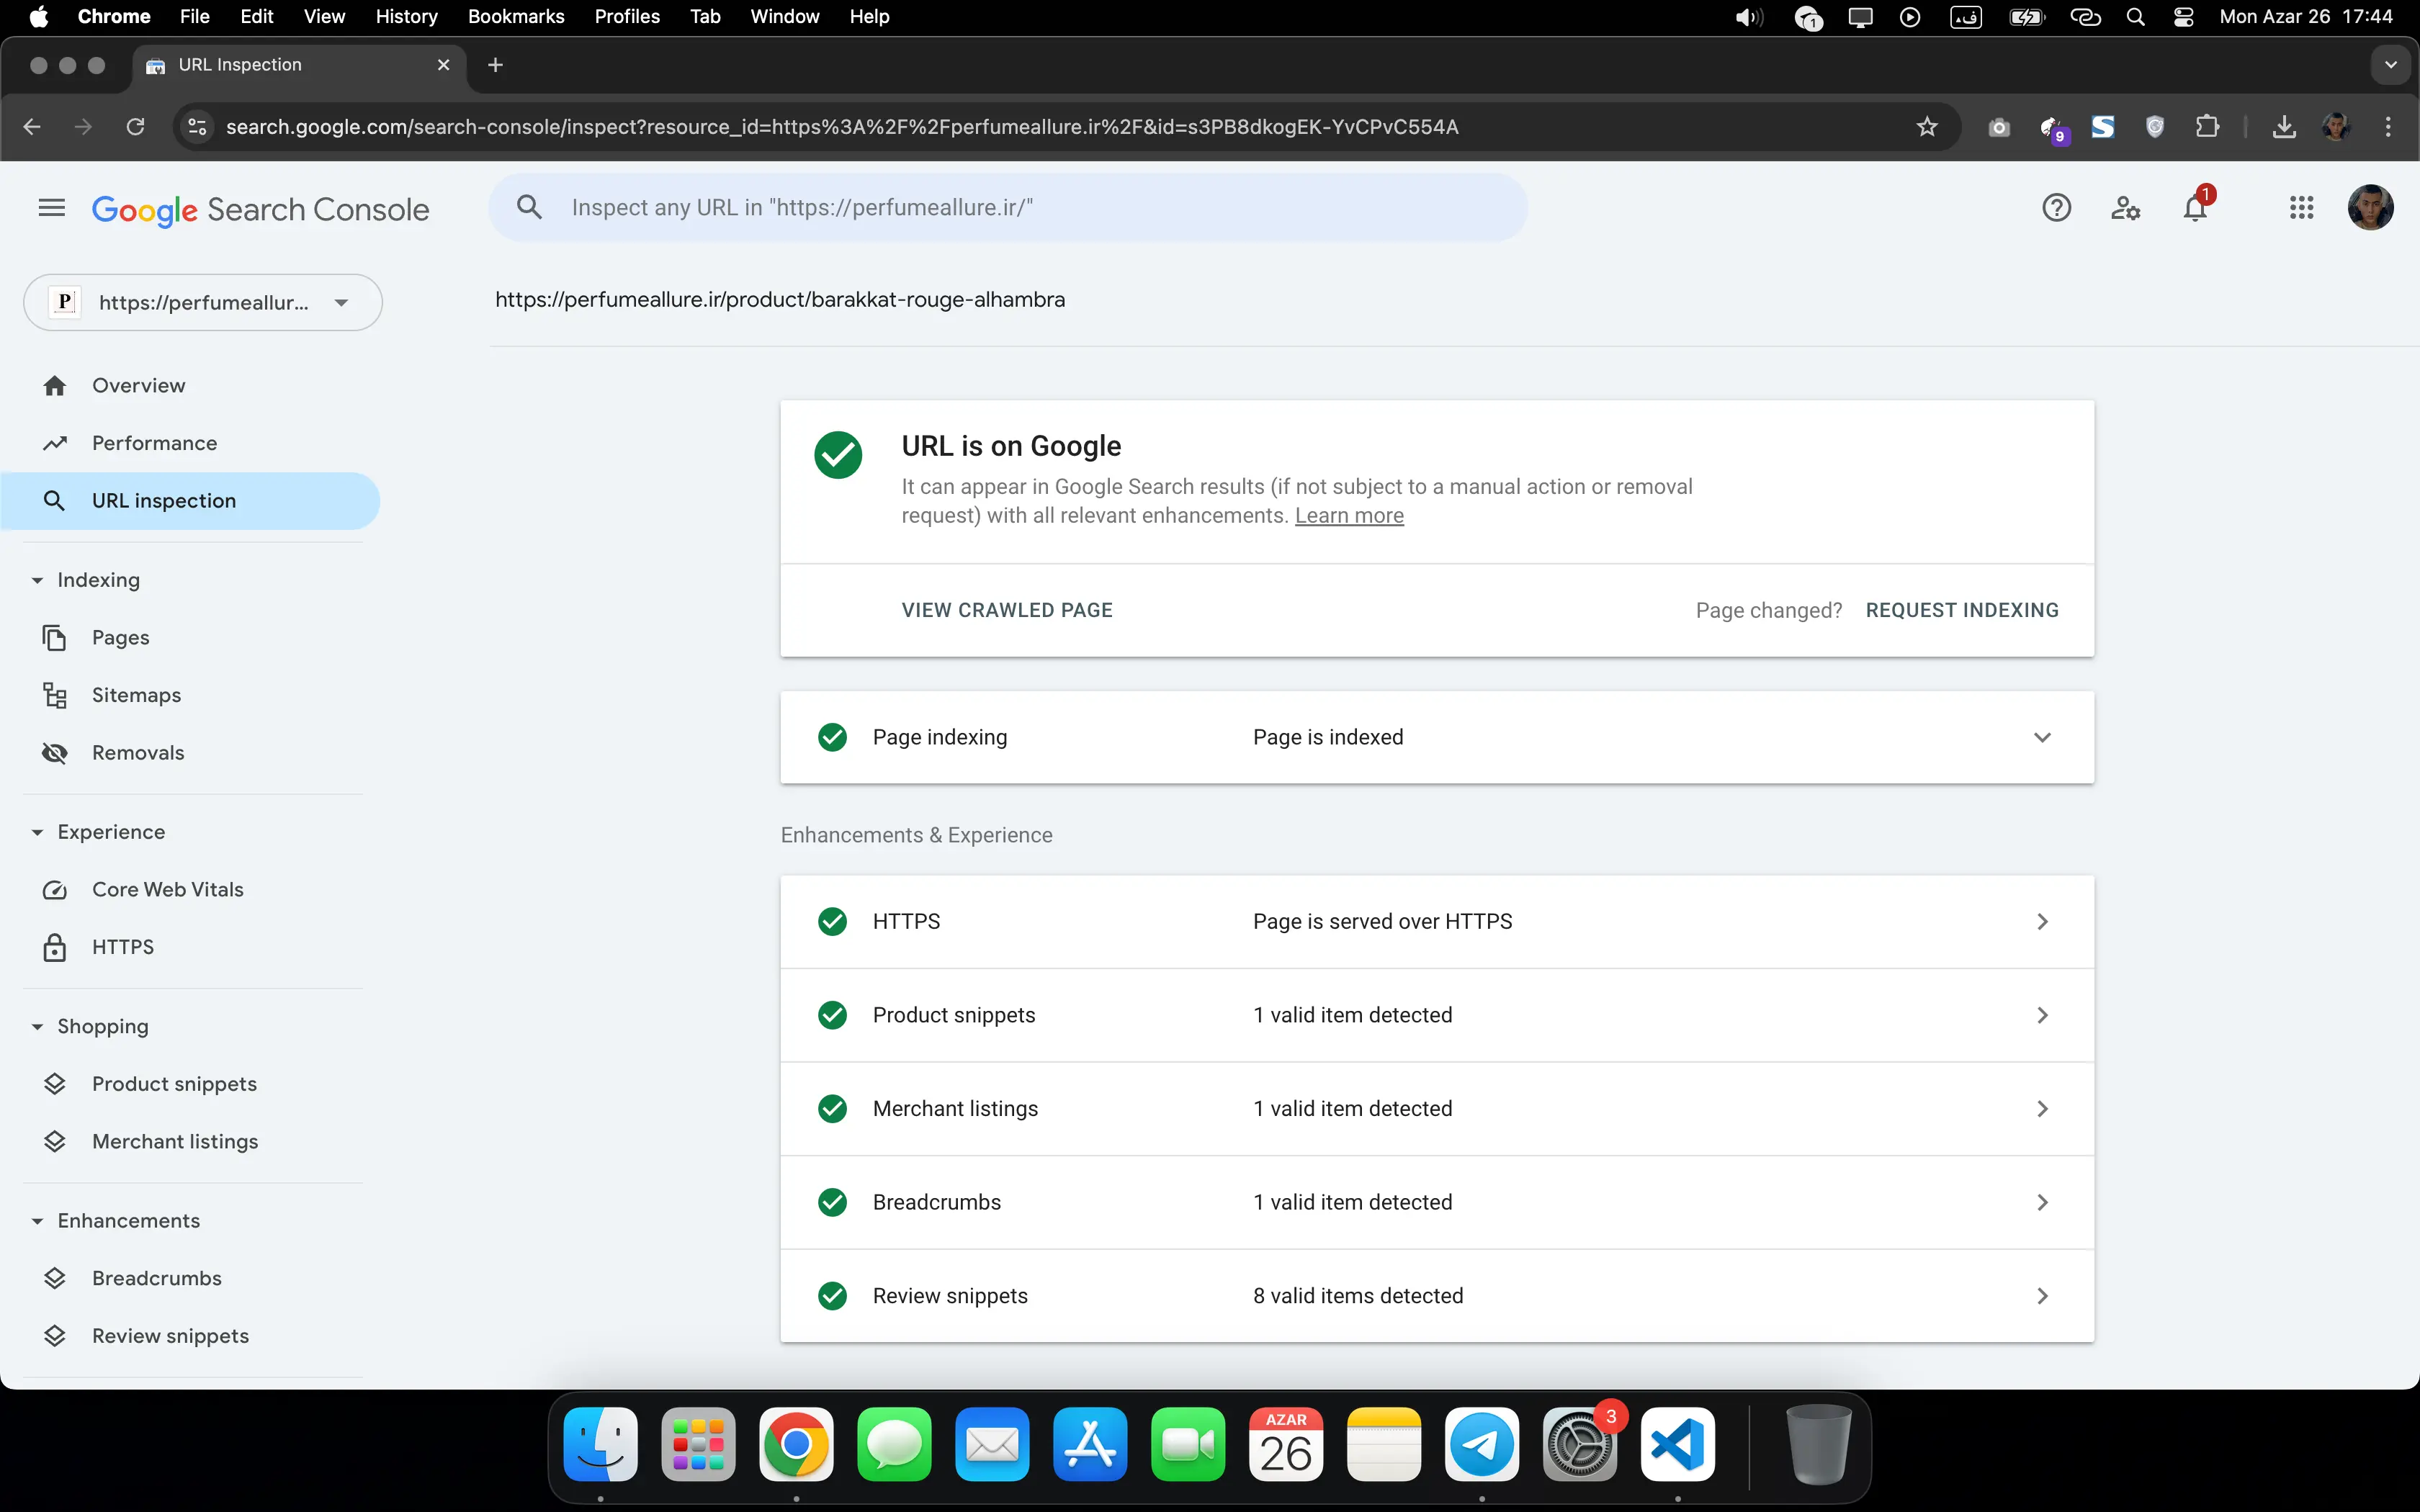
Task: Open HTTPS enhancement details row
Action: click(1437, 921)
